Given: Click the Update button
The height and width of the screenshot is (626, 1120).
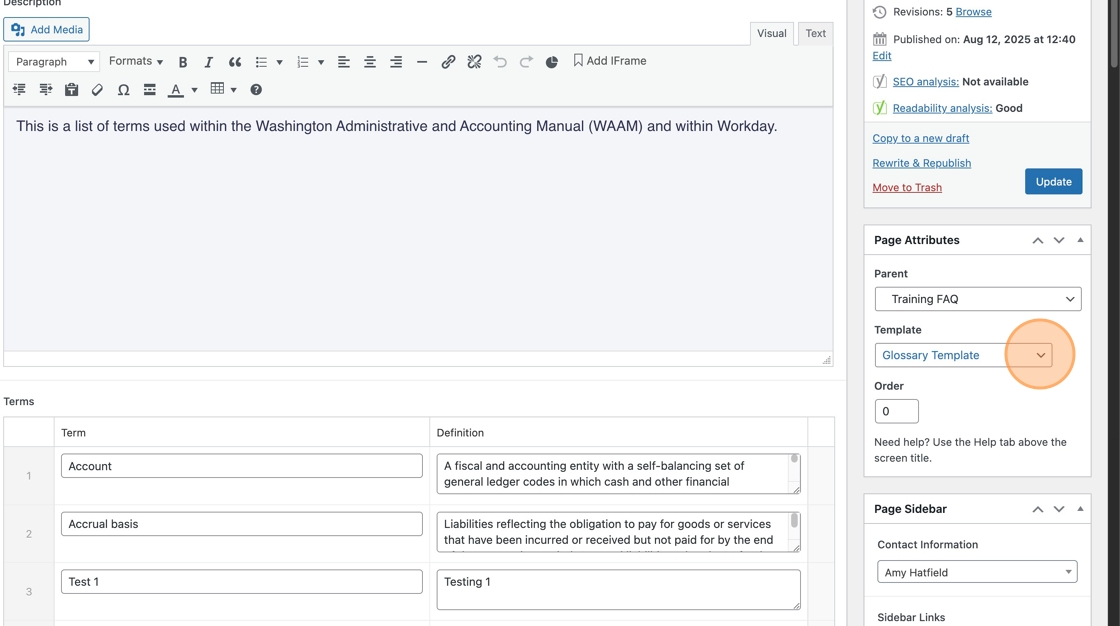Looking at the screenshot, I should coord(1053,182).
